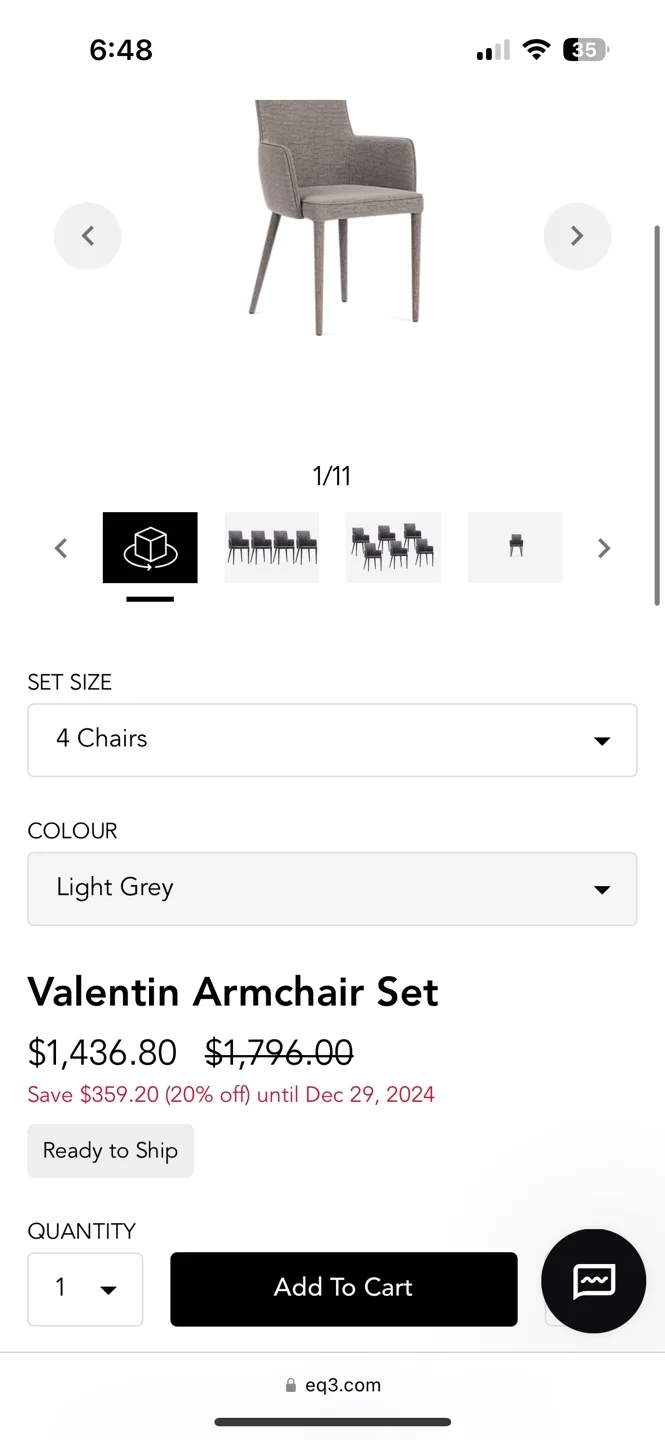
Task: Select the four-chairs row thumbnail
Action: click(x=271, y=547)
